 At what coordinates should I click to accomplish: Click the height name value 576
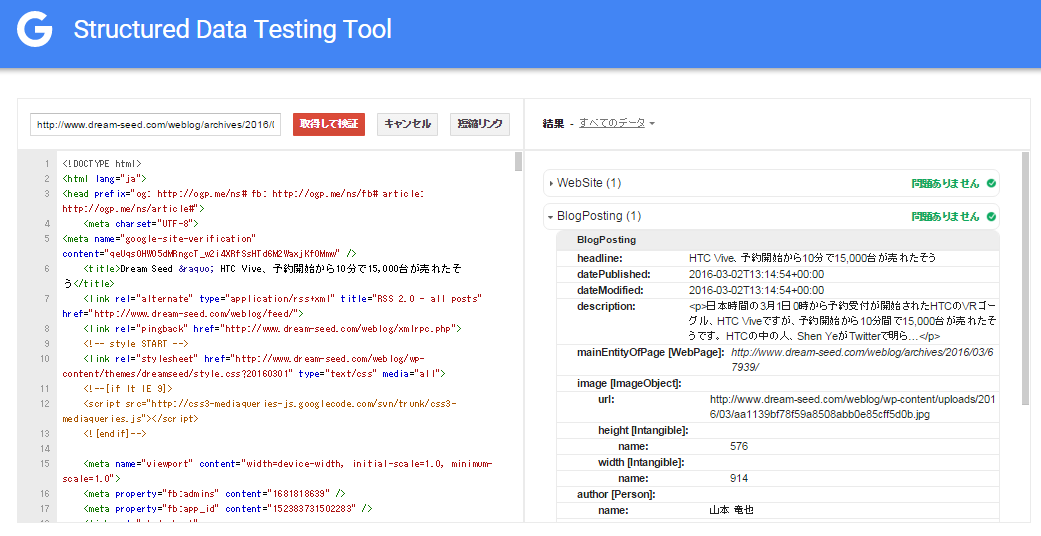coord(739,446)
